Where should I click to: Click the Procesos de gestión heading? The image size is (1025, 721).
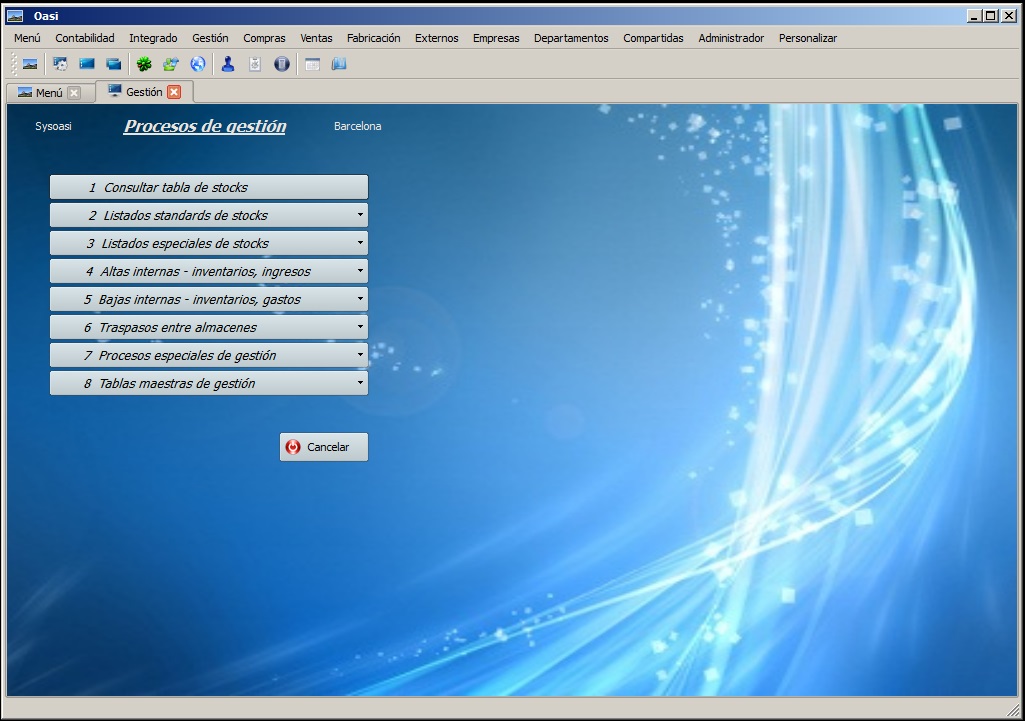pos(205,126)
